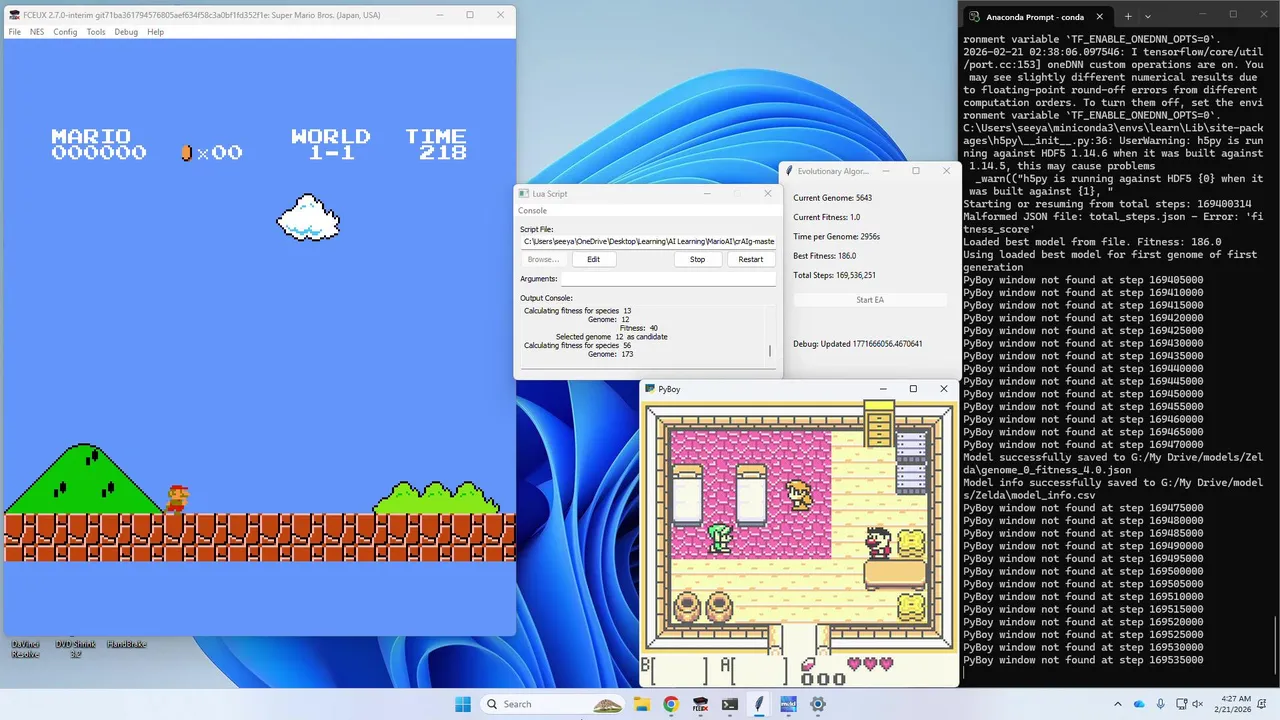The height and width of the screenshot is (720, 1280).
Task: Click the Arguments input field
Action: coord(668,279)
